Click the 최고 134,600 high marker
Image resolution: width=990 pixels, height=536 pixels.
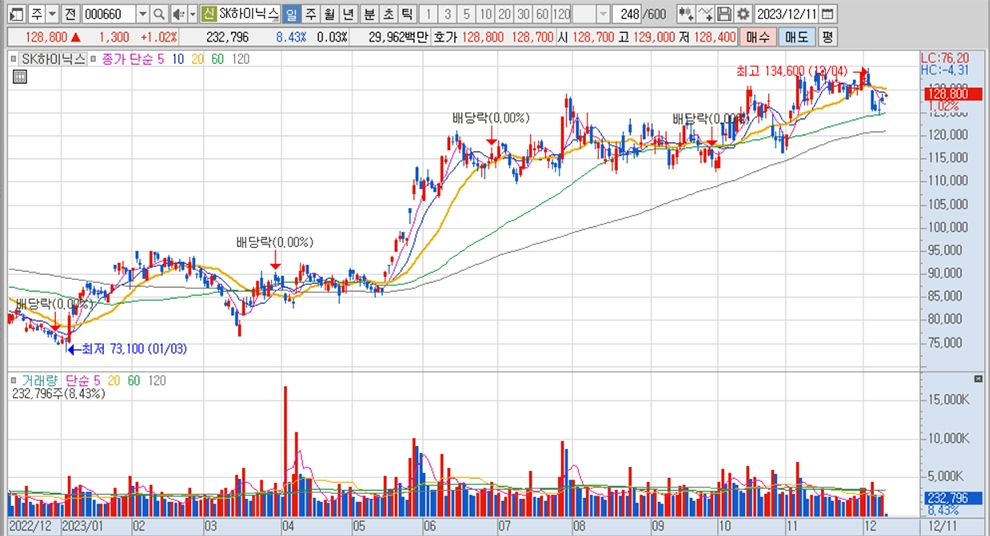tap(792, 71)
